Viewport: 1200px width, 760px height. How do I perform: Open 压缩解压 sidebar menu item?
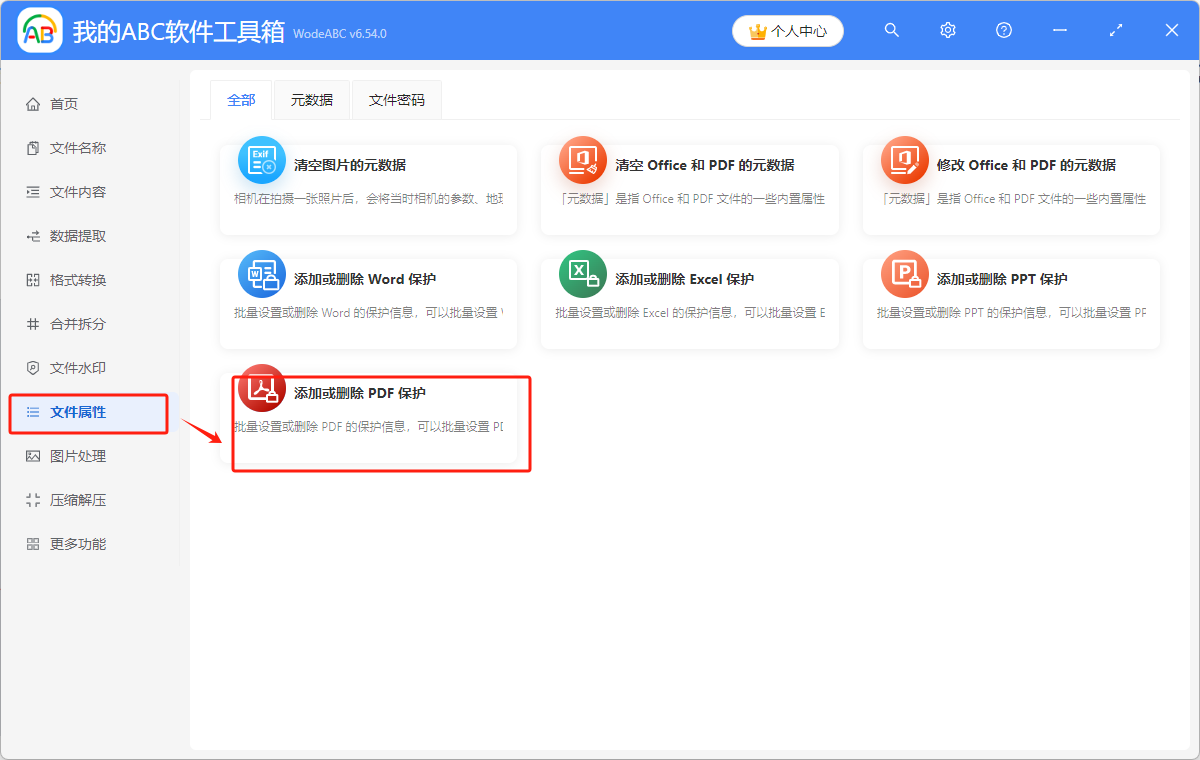click(x=78, y=500)
